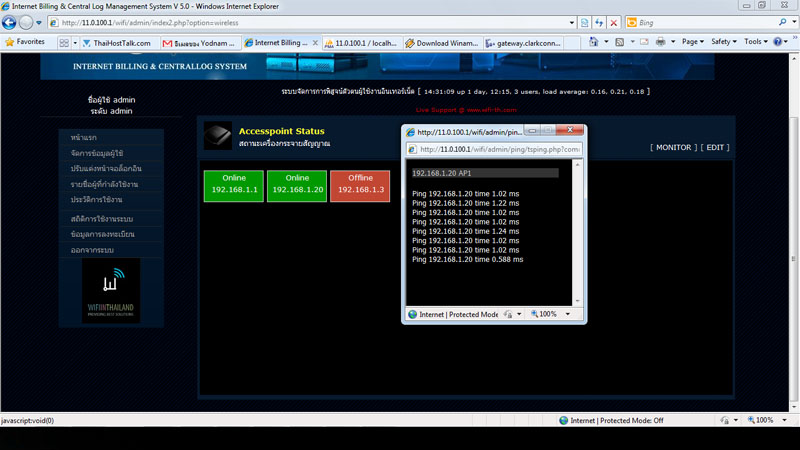Click the main window address bar URL

(x=150, y=22)
